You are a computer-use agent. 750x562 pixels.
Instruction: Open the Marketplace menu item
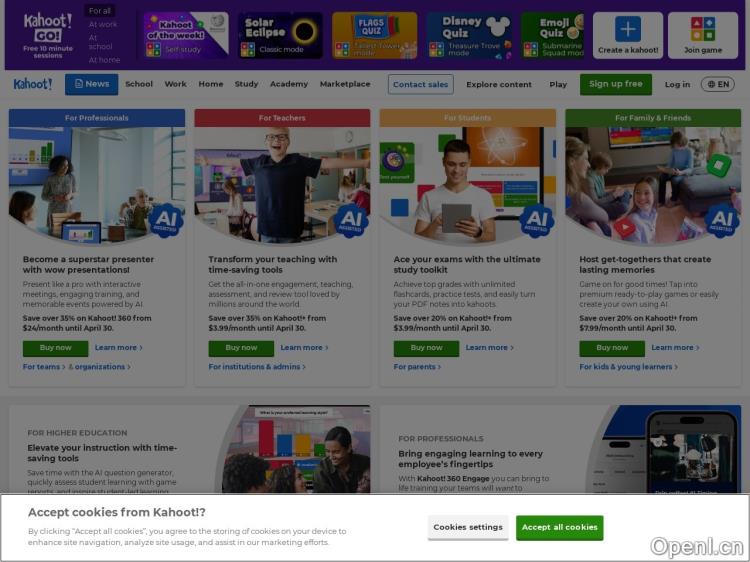pos(345,84)
